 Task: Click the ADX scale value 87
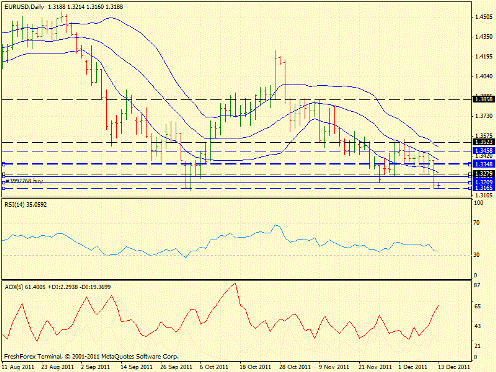click(477, 285)
